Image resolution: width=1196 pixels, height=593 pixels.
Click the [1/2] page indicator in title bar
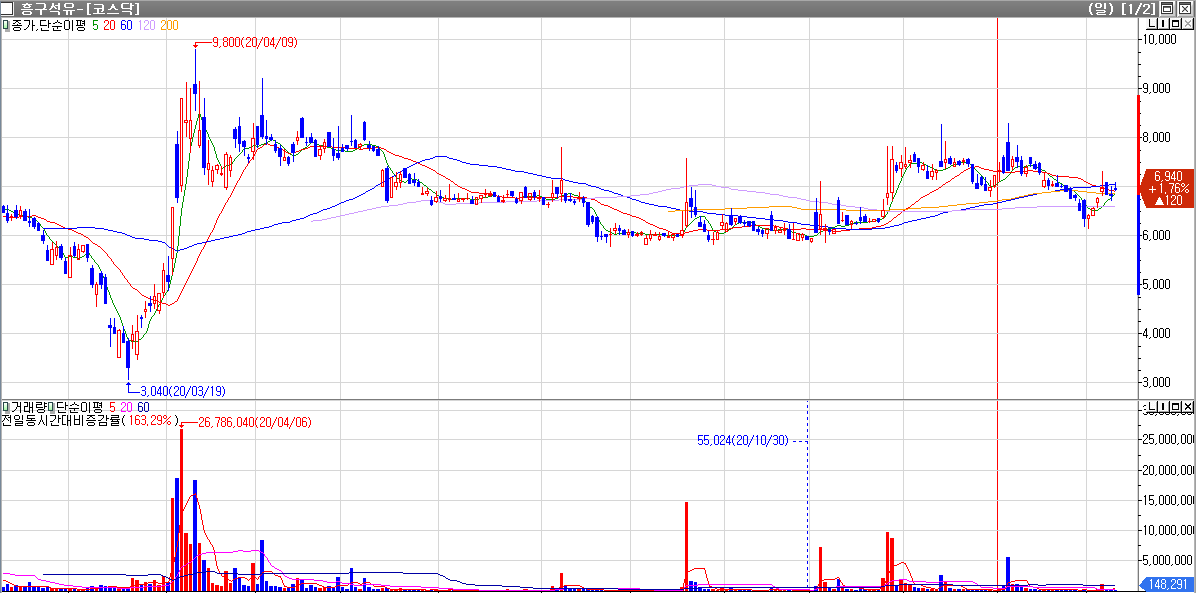point(1139,9)
